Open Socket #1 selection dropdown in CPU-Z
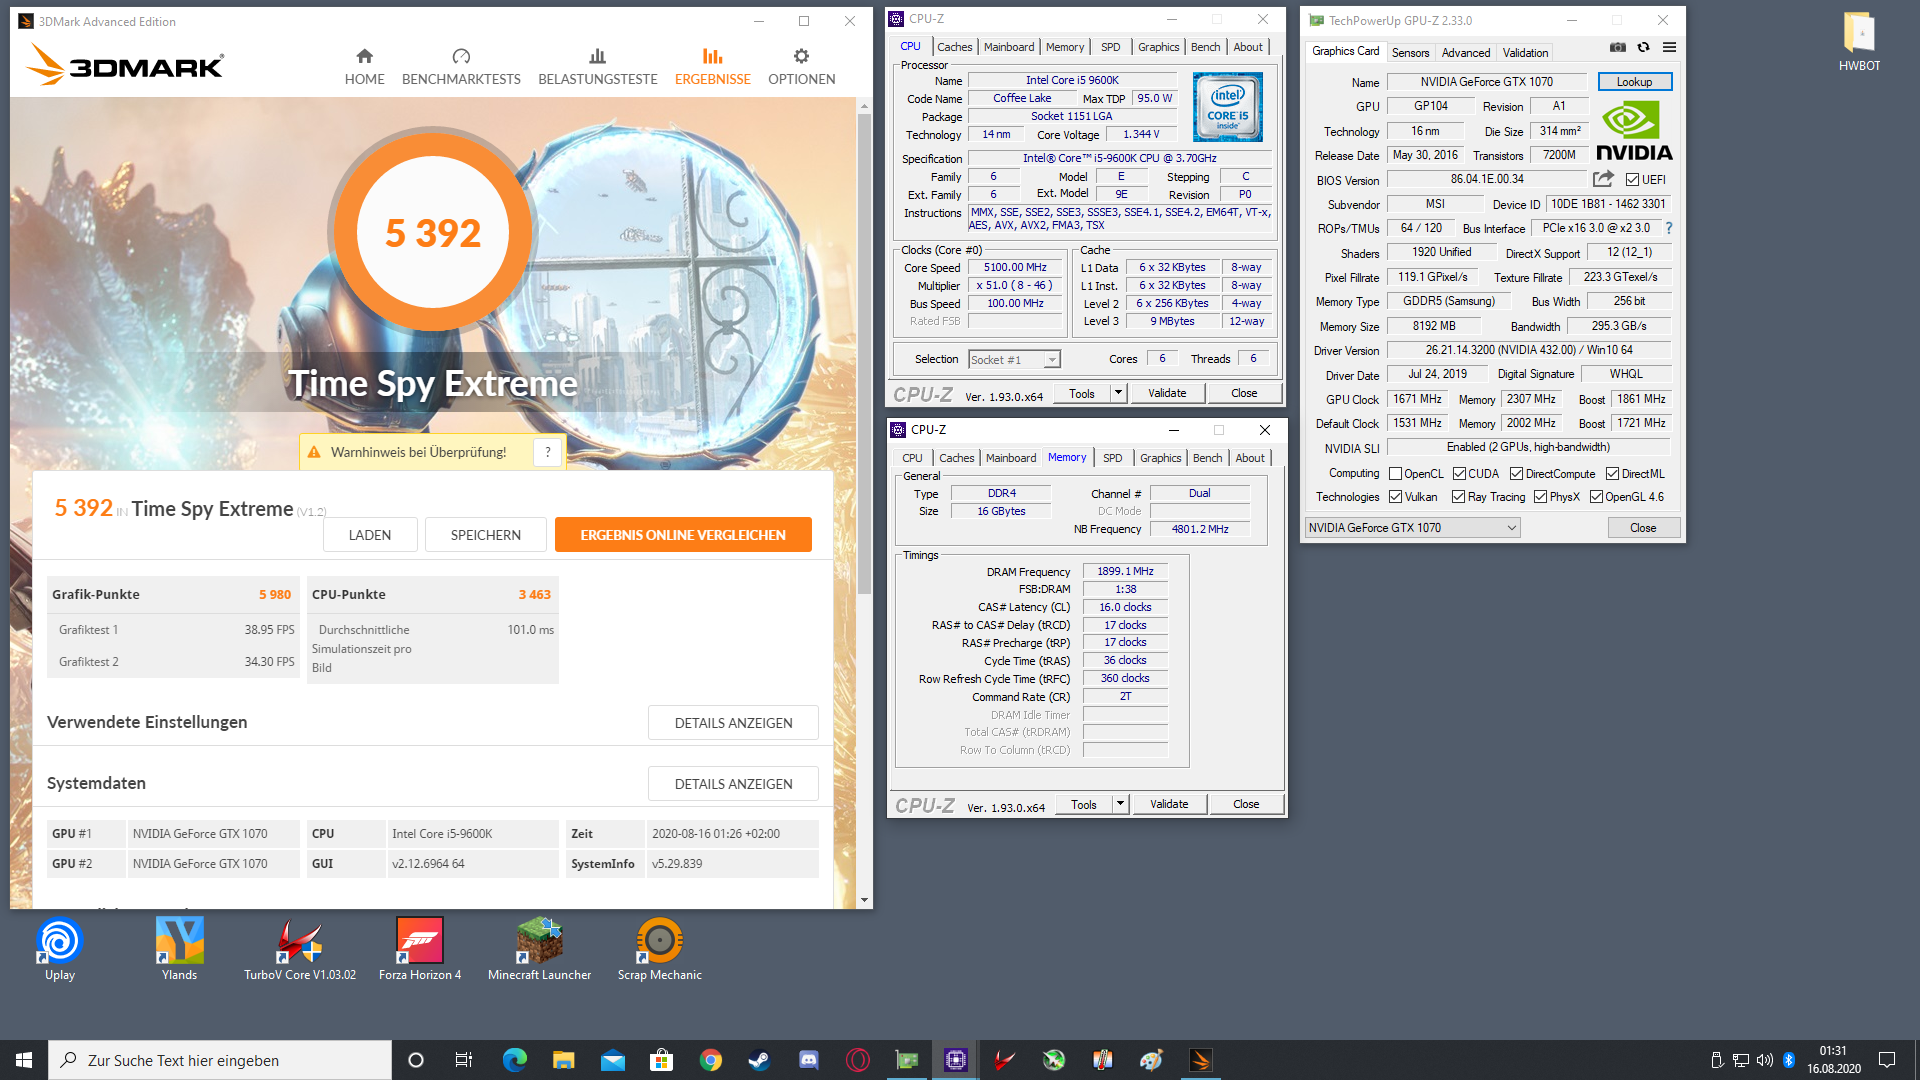 [1014, 360]
